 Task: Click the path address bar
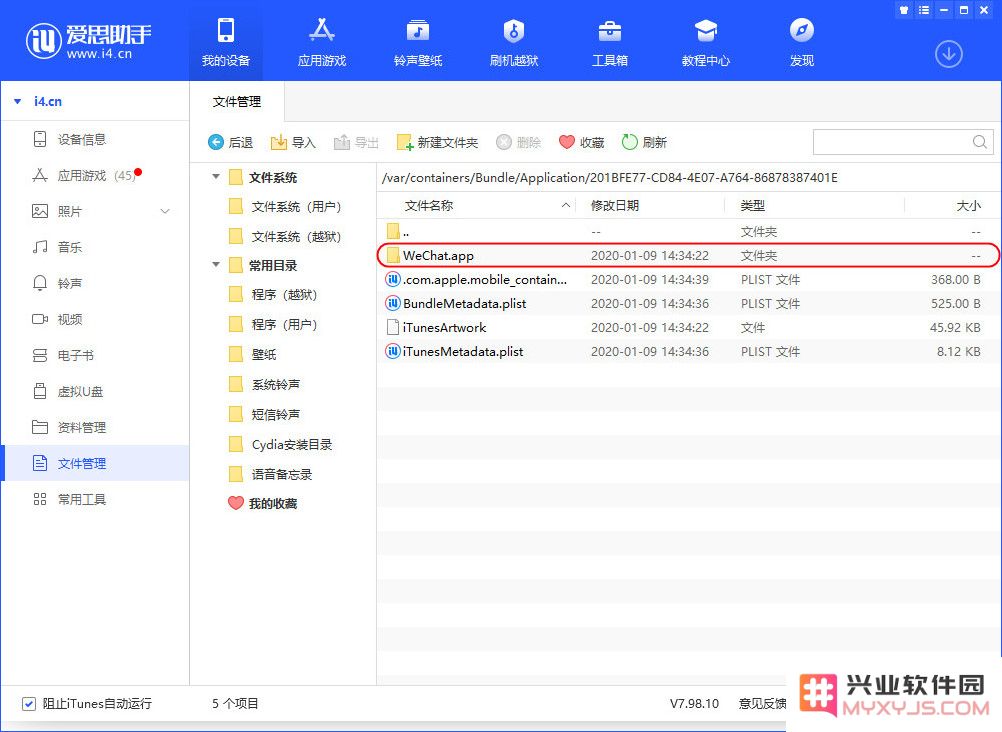689,178
